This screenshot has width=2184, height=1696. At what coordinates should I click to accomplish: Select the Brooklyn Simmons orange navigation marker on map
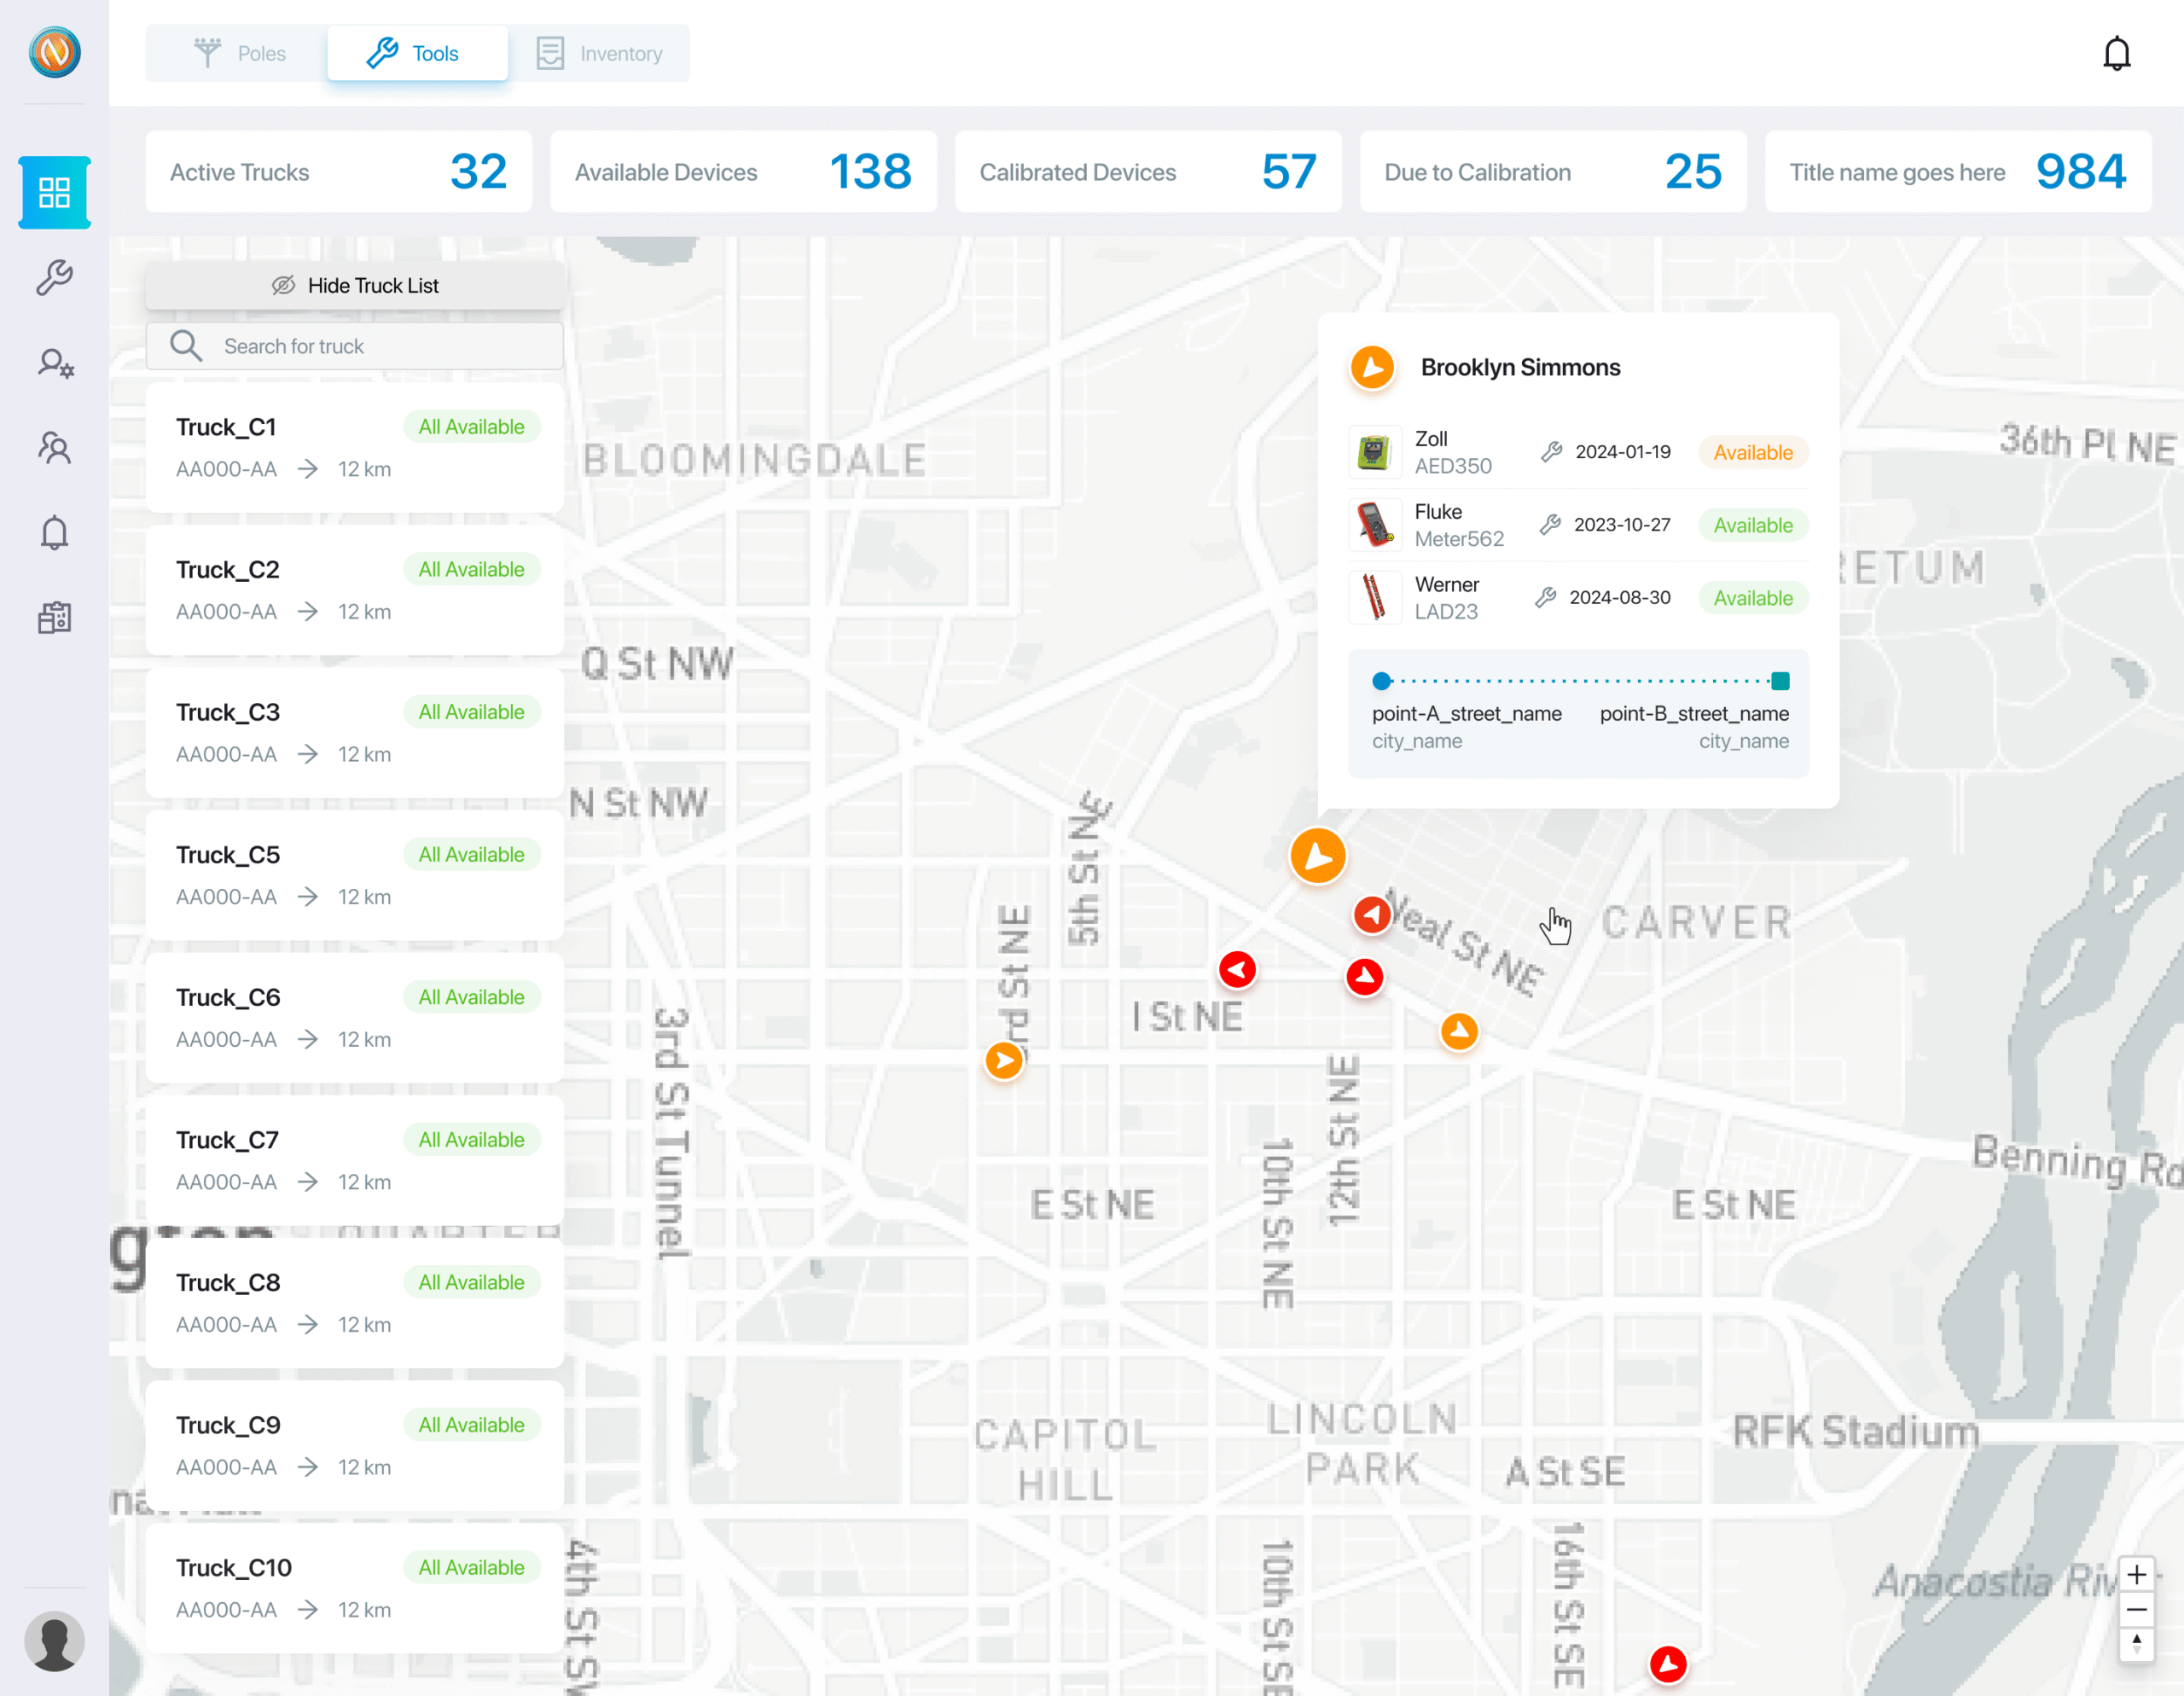[1318, 856]
